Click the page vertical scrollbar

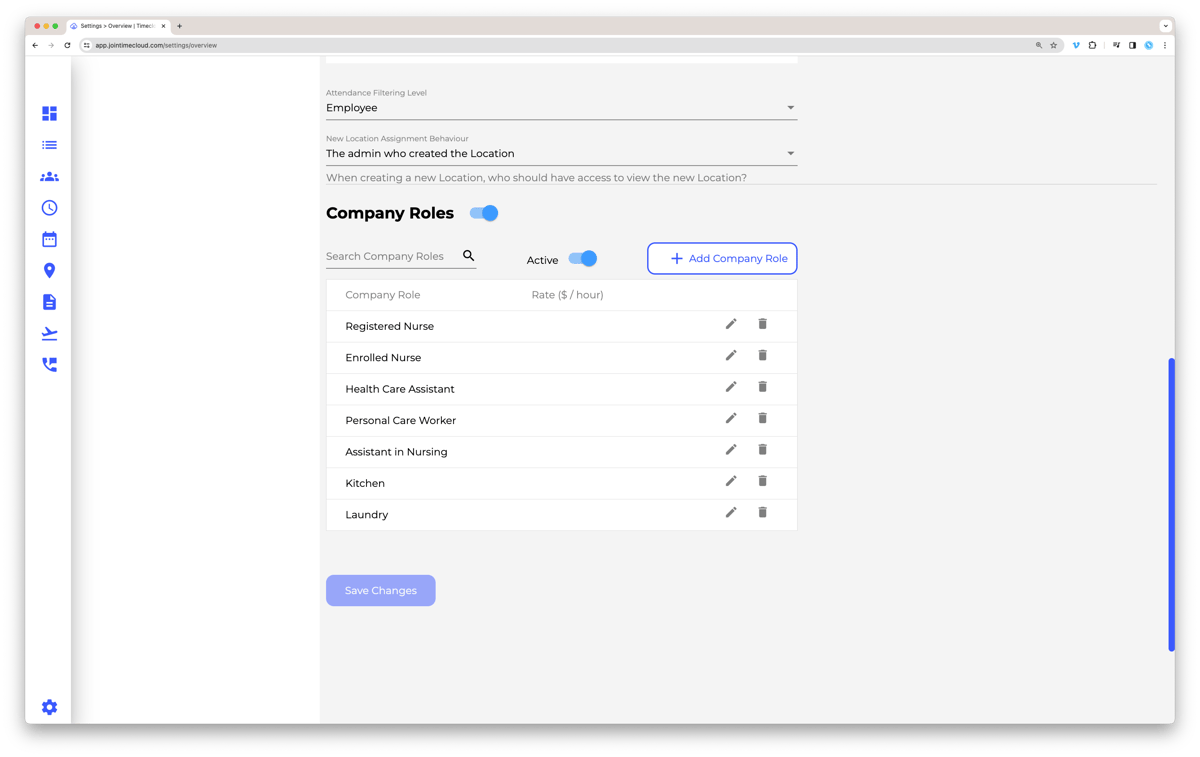click(x=1171, y=505)
